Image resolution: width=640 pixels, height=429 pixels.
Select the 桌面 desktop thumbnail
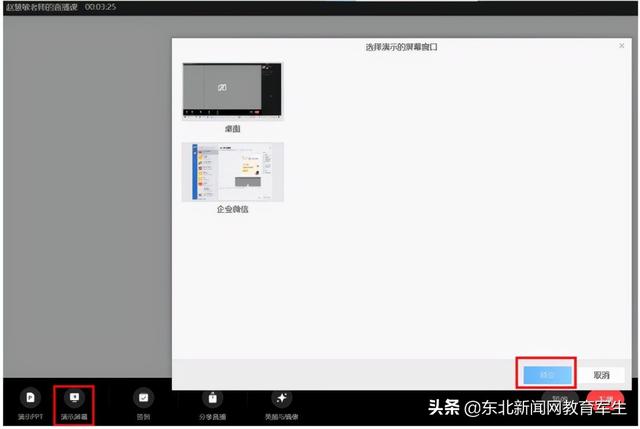232,91
